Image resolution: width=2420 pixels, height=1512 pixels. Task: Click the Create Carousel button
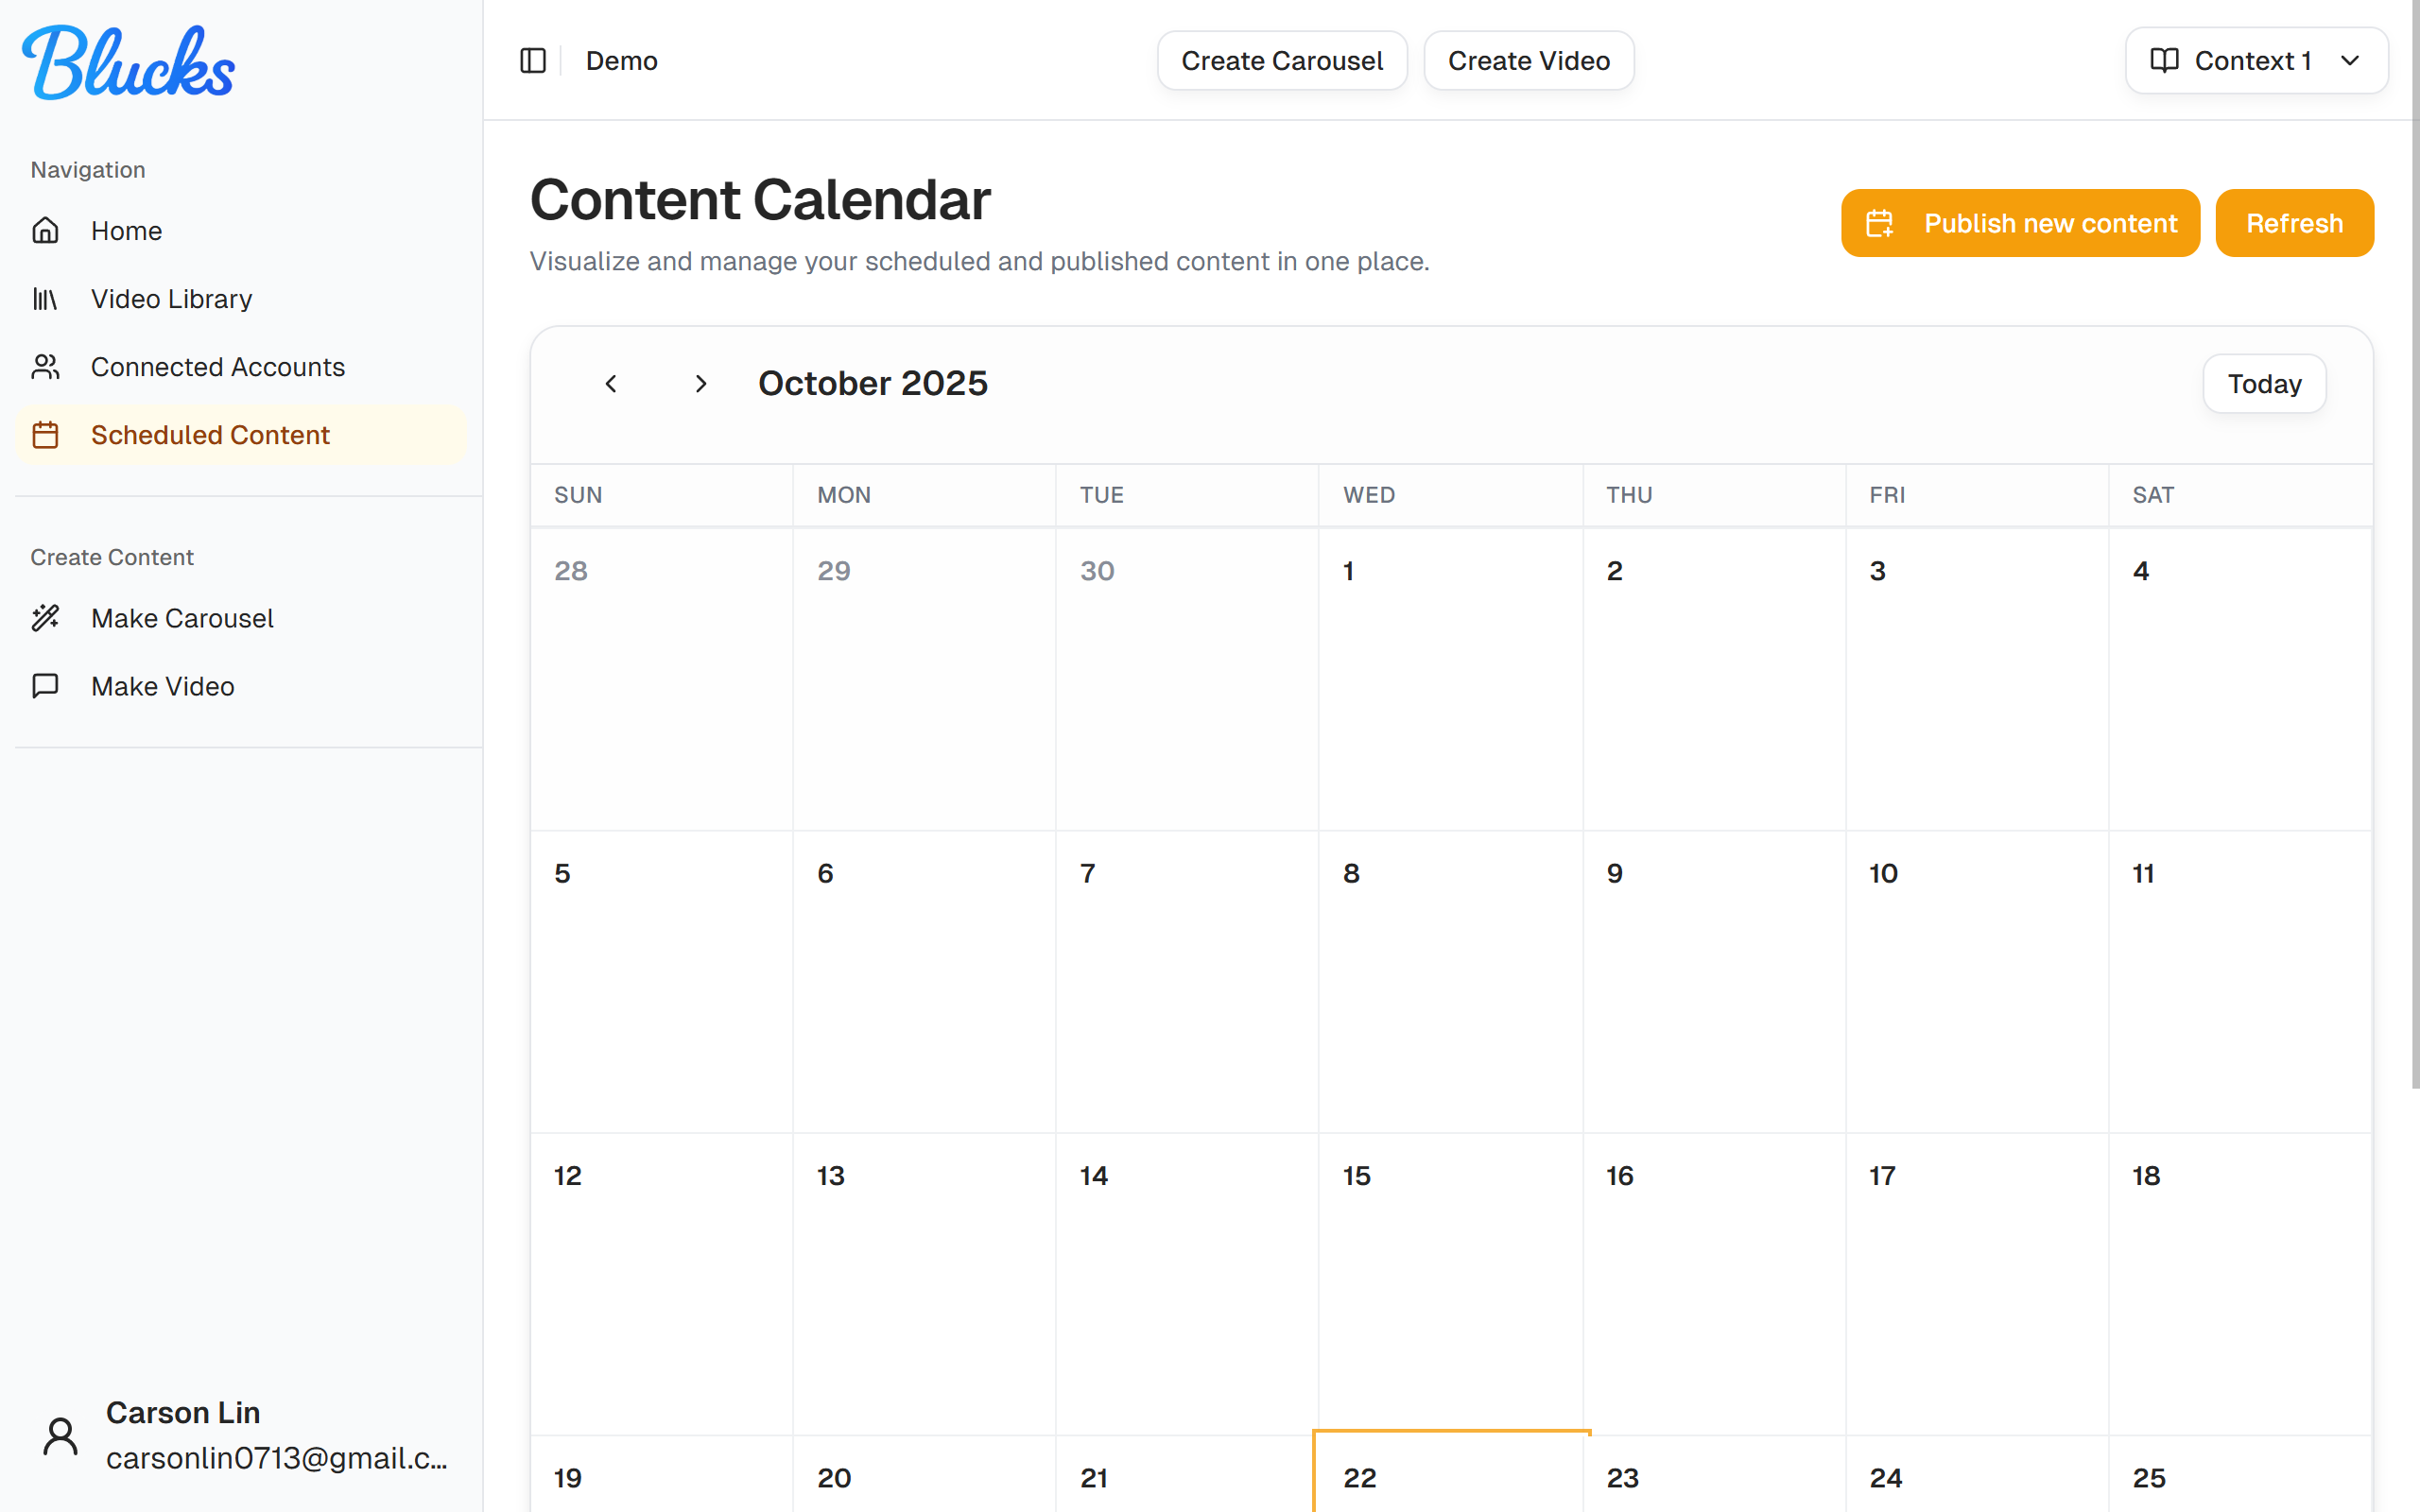click(1282, 60)
